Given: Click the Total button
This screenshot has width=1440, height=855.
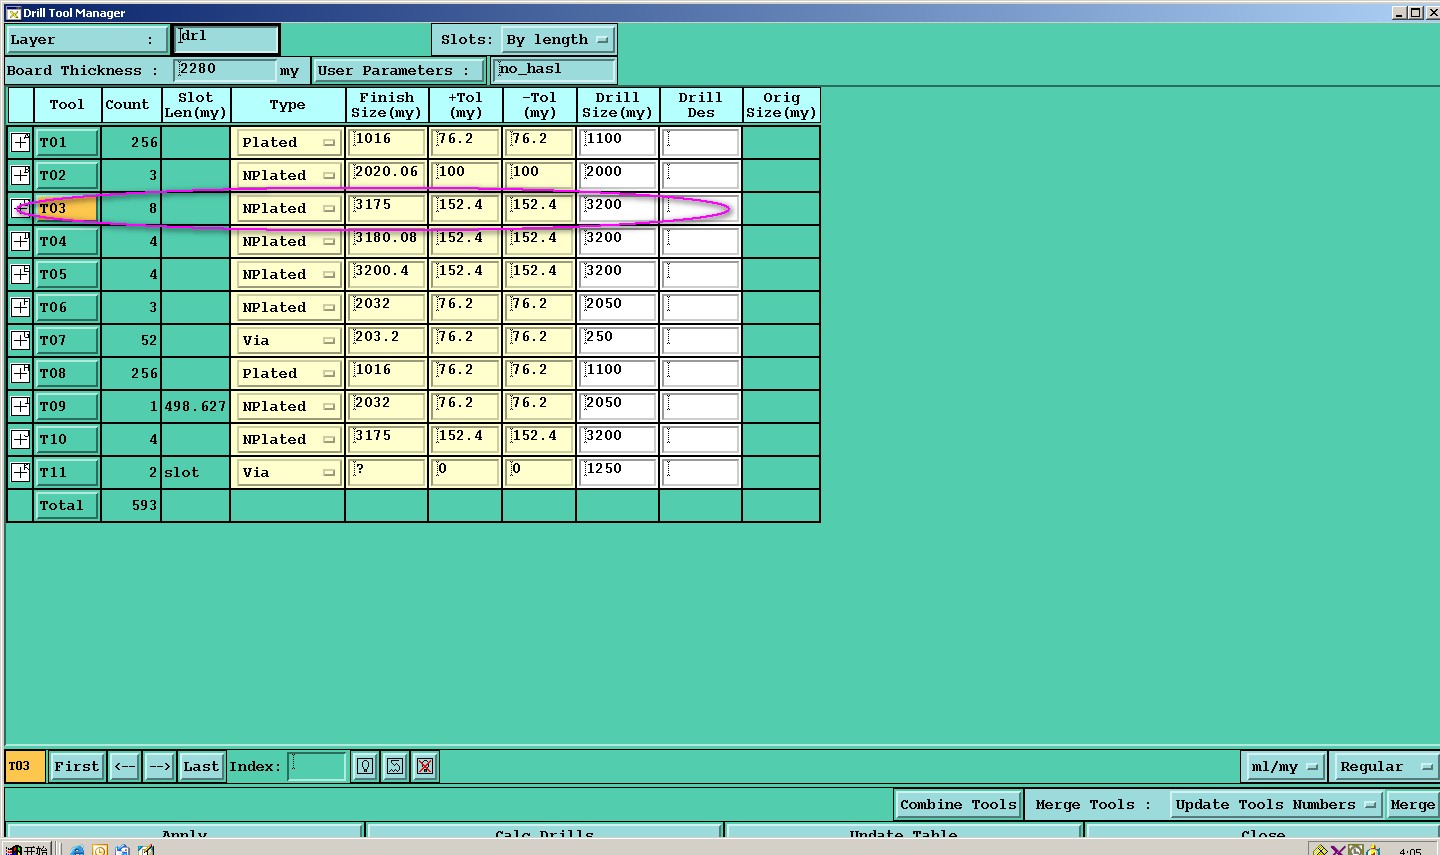Looking at the screenshot, I should point(67,505).
